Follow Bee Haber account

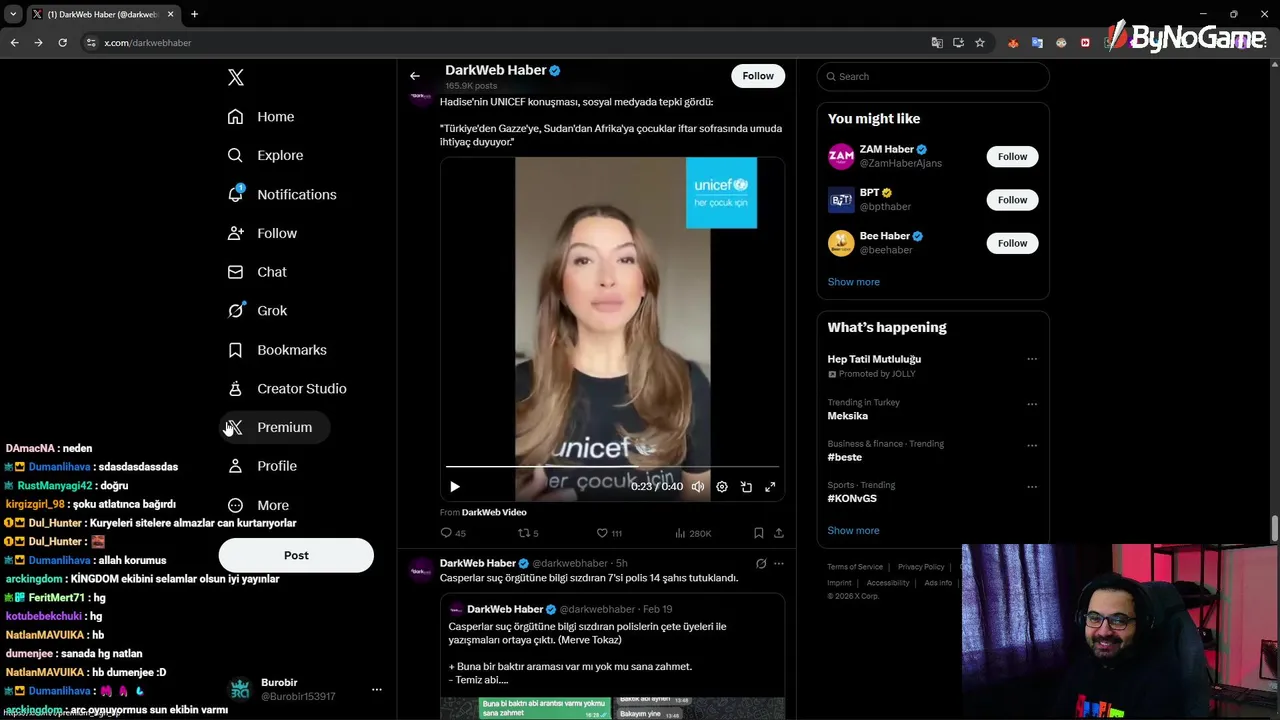coord(1012,243)
